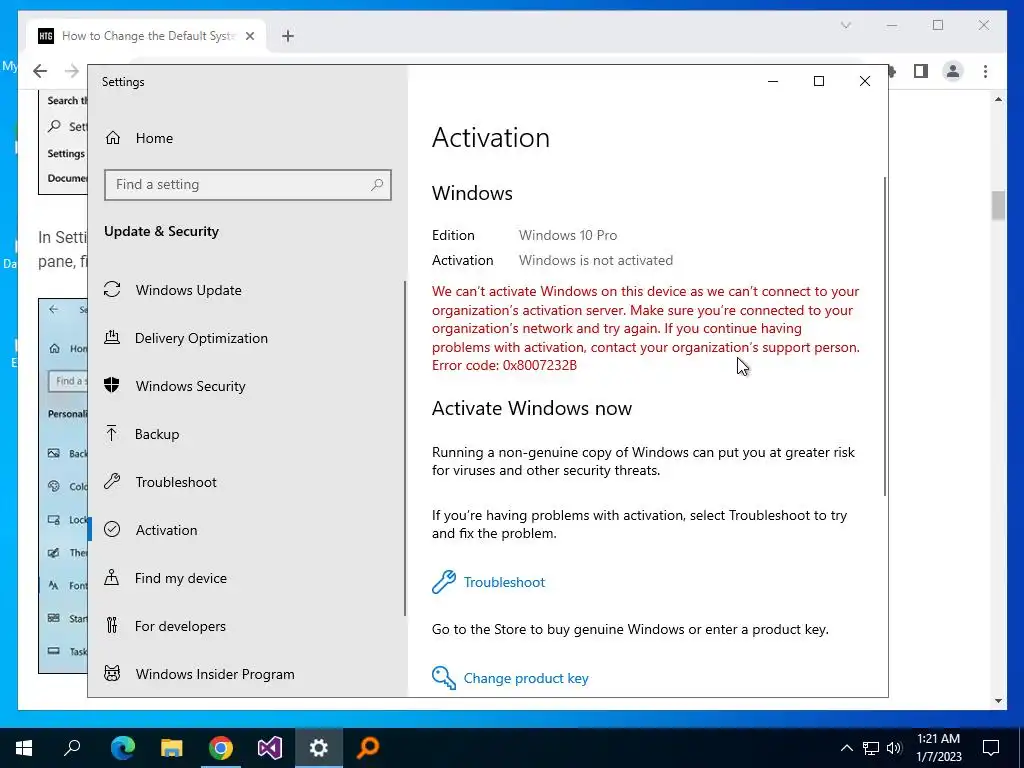Click the Settings content pane scrollbar
This screenshot has height=768, width=1024.
point(885,336)
